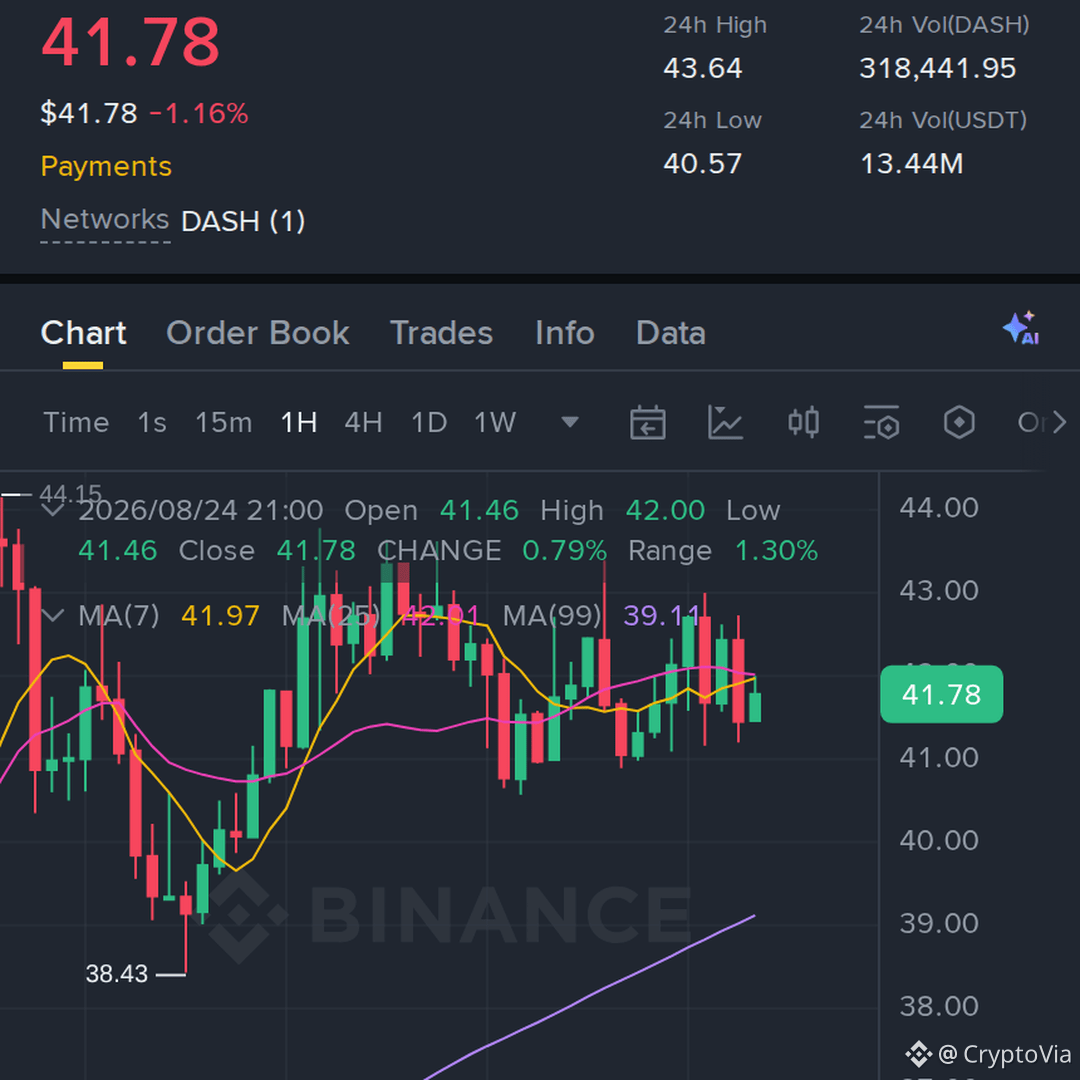Viewport: 1080px width, 1080px height.
Task: Click the 38.43 low price marker
Action: coord(116,974)
